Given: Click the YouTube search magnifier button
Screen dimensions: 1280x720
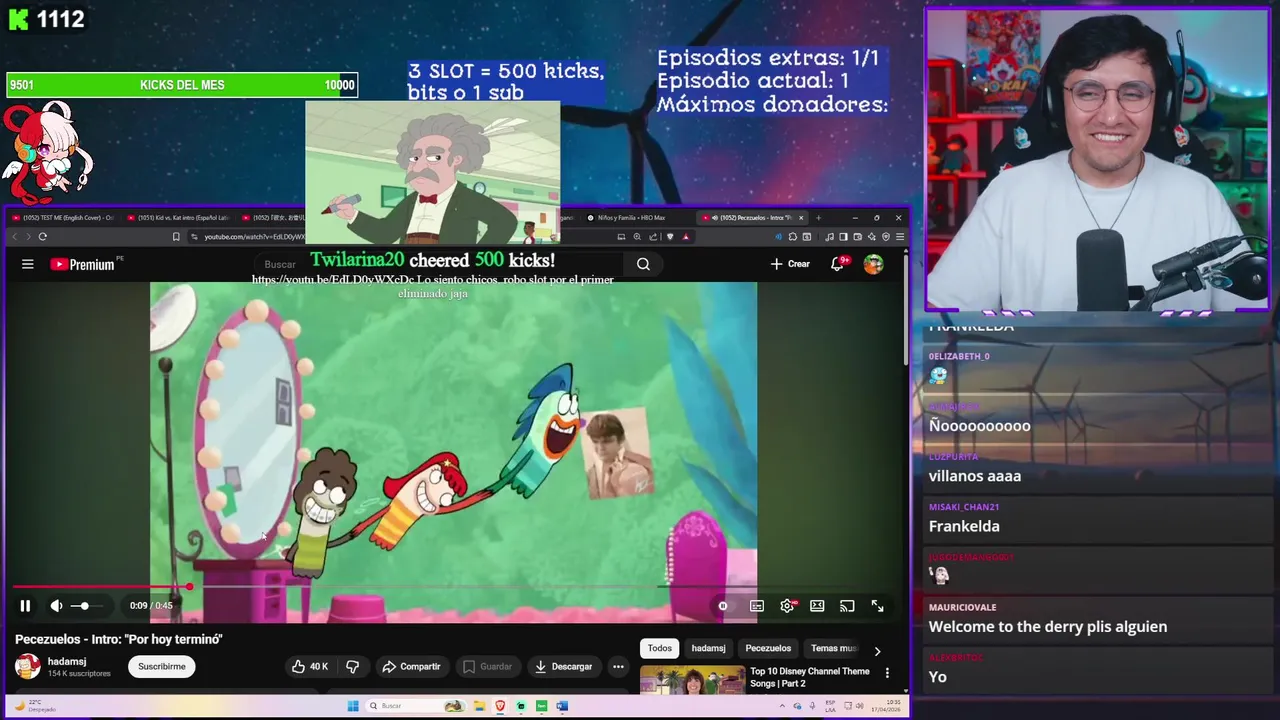Looking at the screenshot, I should coord(643,264).
